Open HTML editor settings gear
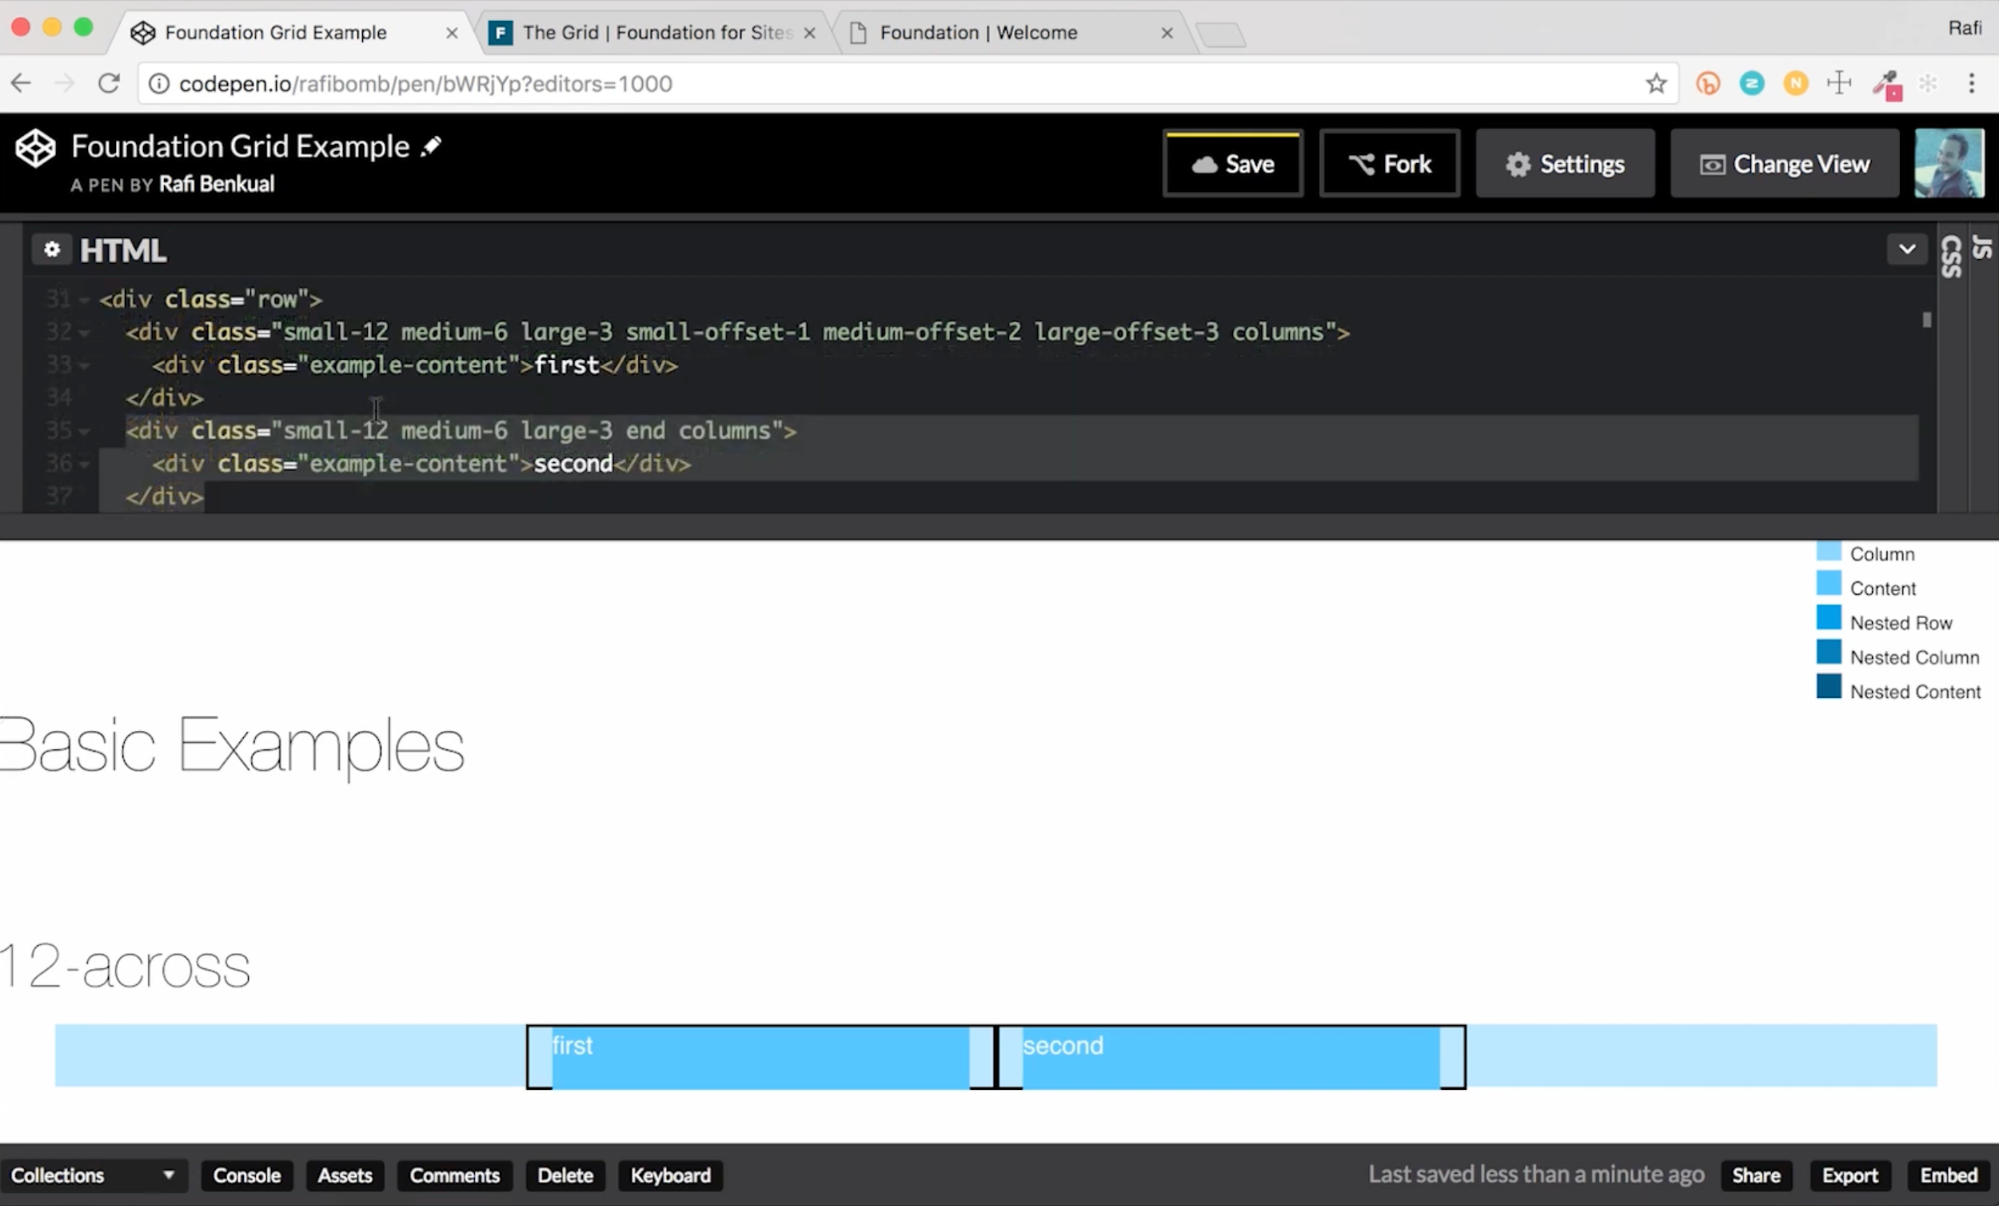 (52, 249)
